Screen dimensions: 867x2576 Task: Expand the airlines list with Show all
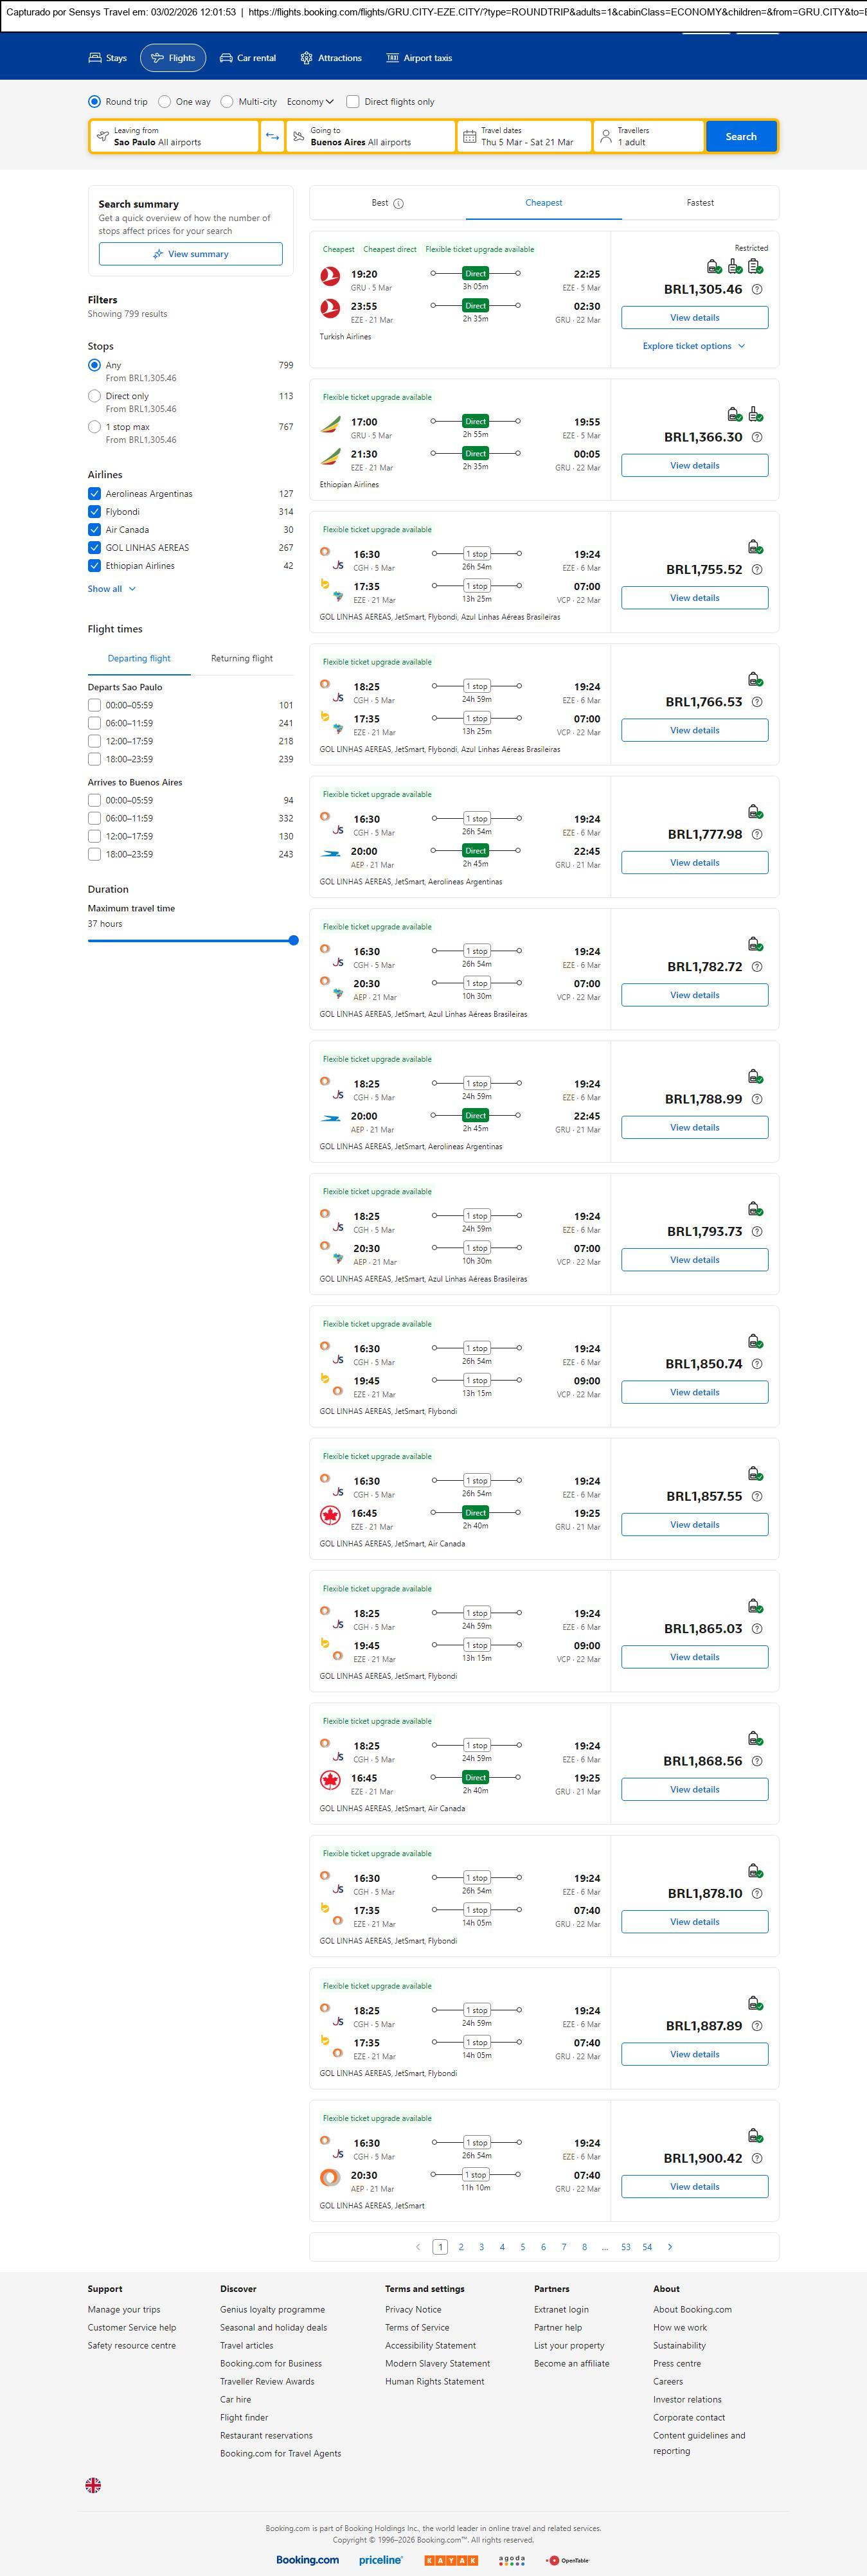click(x=111, y=589)
